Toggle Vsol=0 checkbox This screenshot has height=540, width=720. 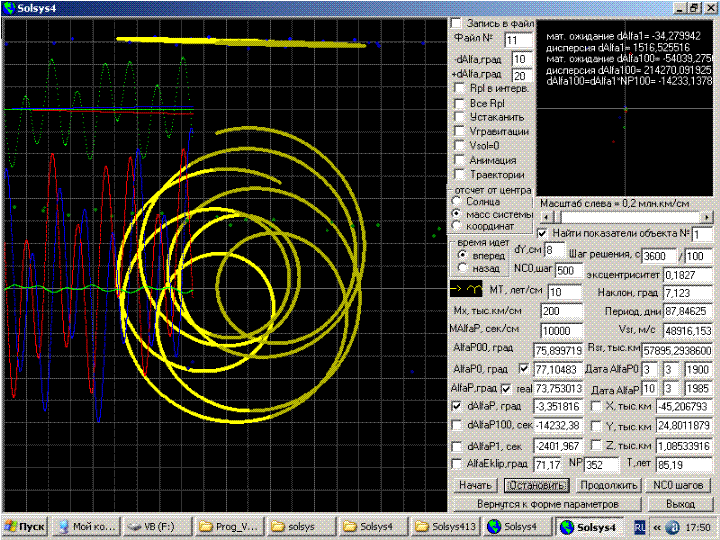click(x=459, y=145)
